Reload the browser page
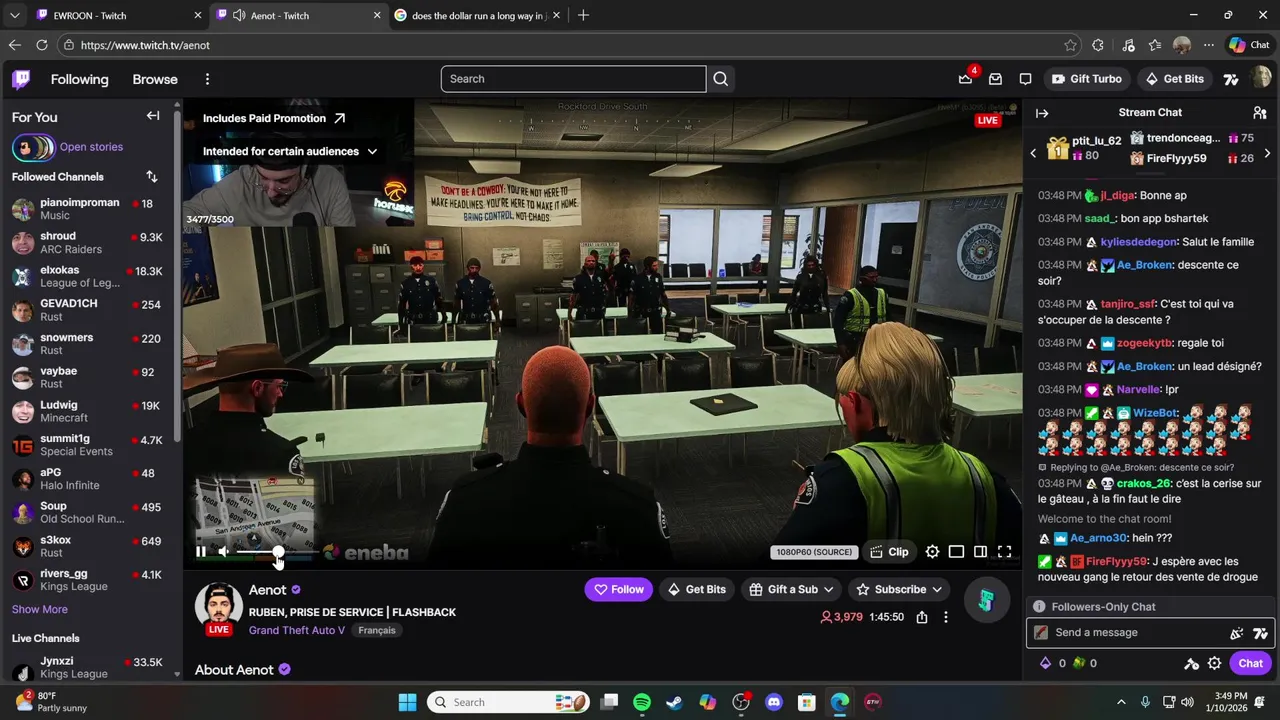 pos(41,45)
